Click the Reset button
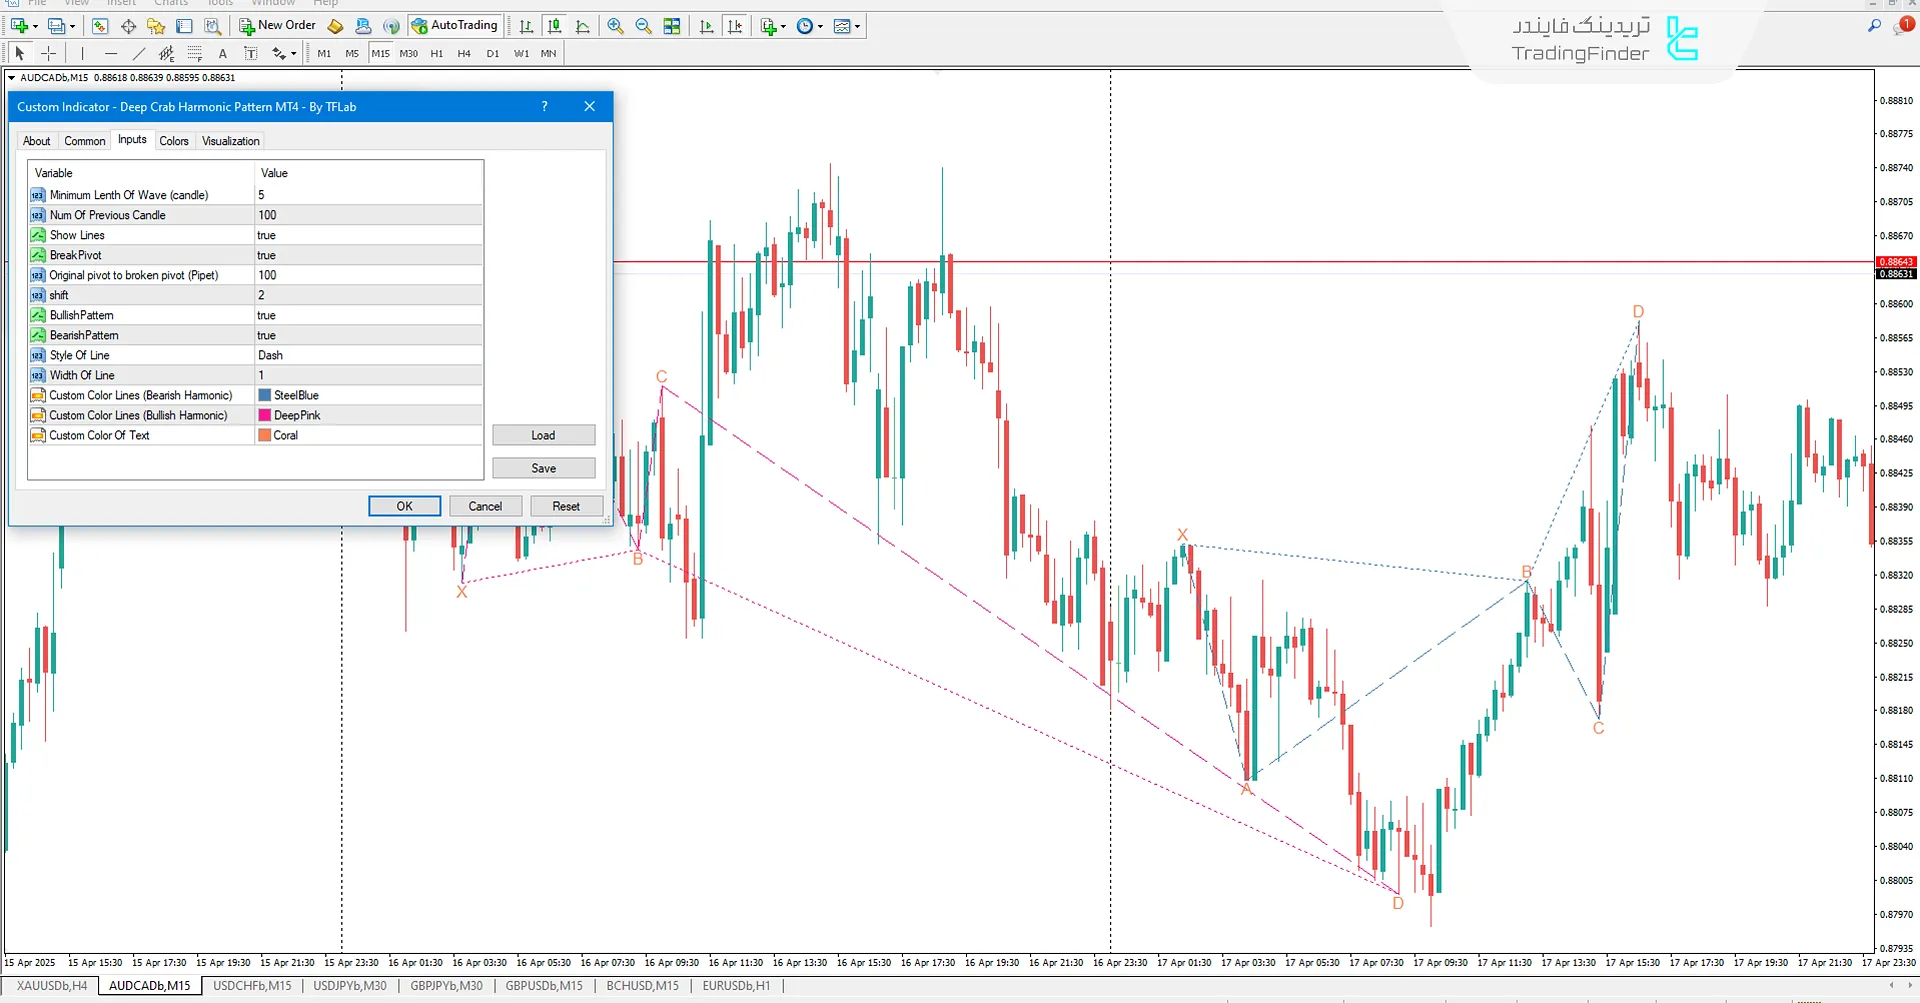This screenshot has width=1920, height=1003. (x=566, y=506)
